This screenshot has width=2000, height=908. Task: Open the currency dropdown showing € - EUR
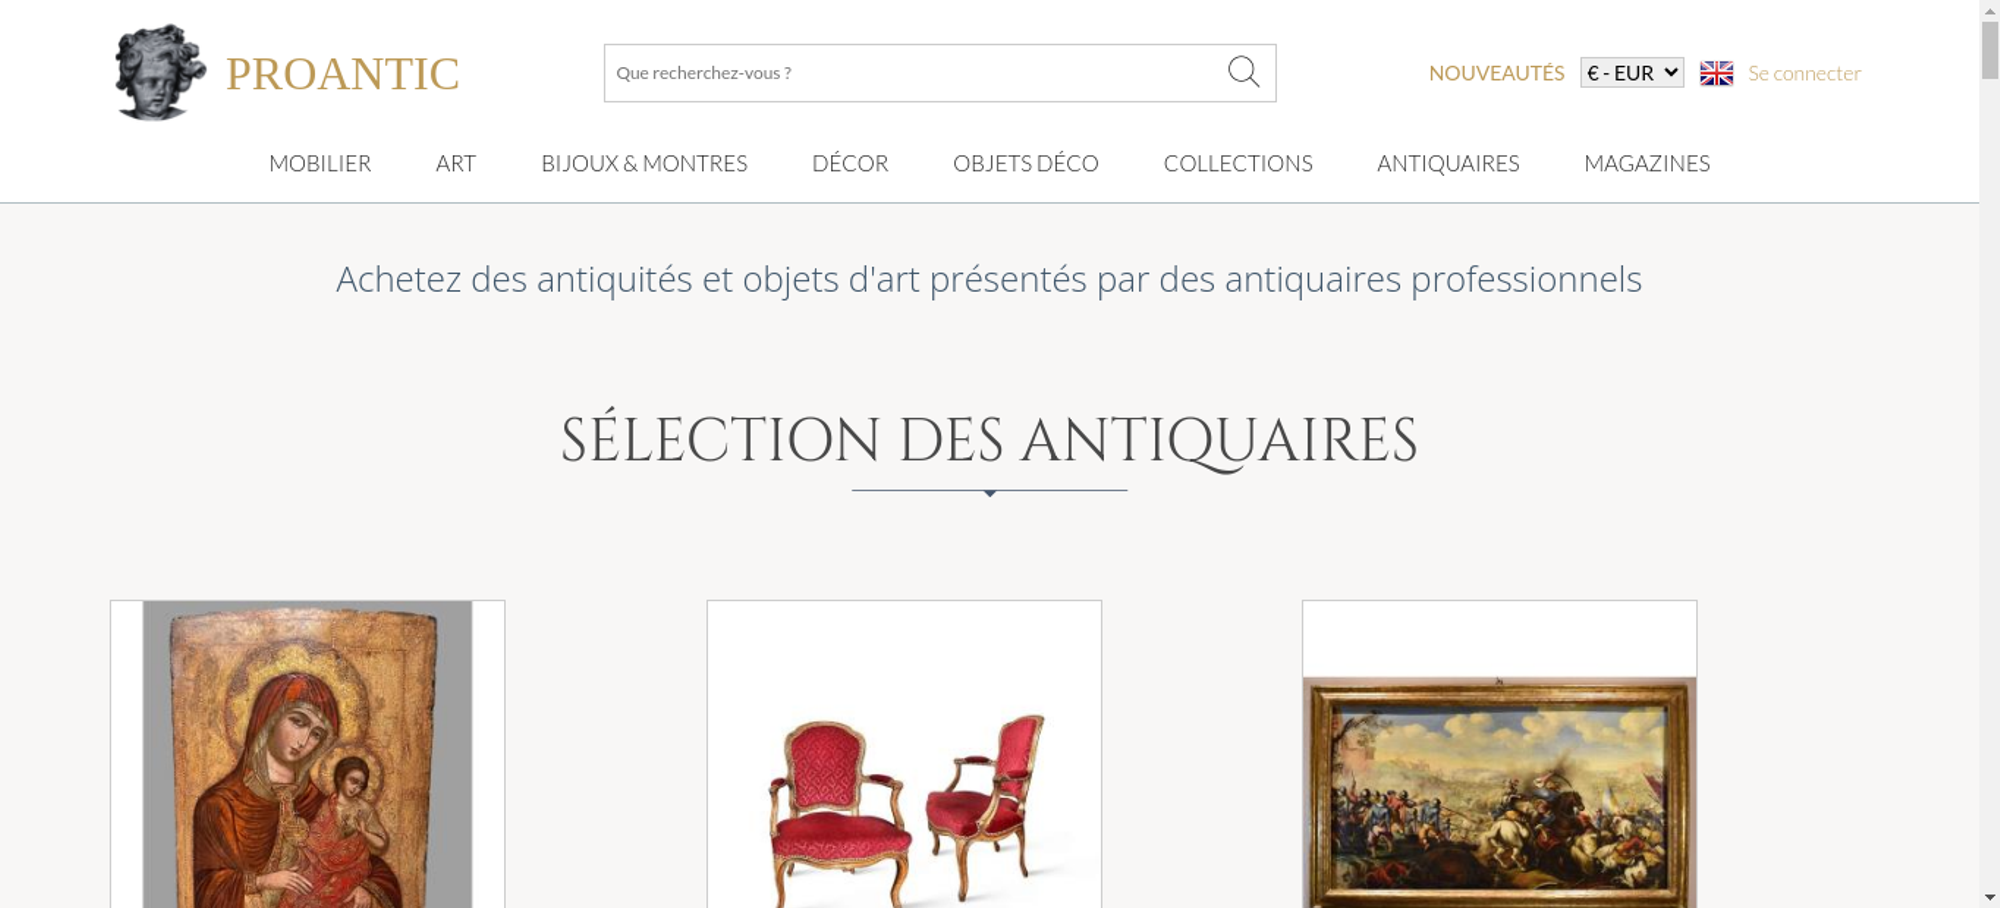(x=1632, y=73)
